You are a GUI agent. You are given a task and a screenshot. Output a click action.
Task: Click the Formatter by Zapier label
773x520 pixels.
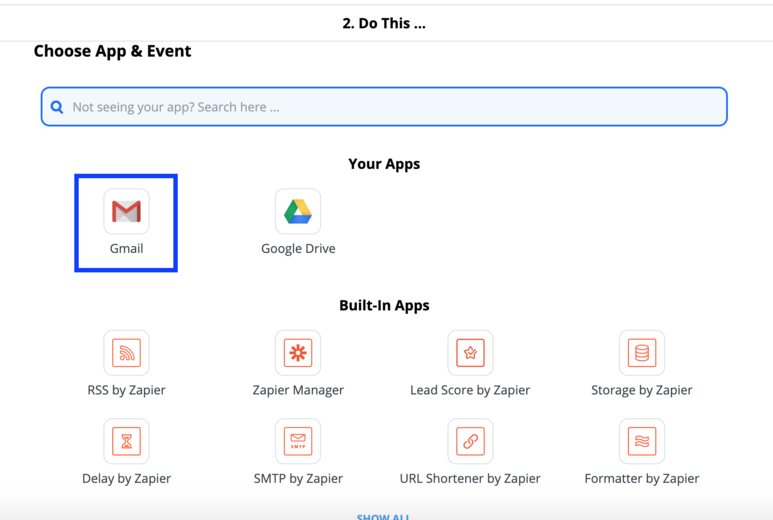click(x=642, y=478)
